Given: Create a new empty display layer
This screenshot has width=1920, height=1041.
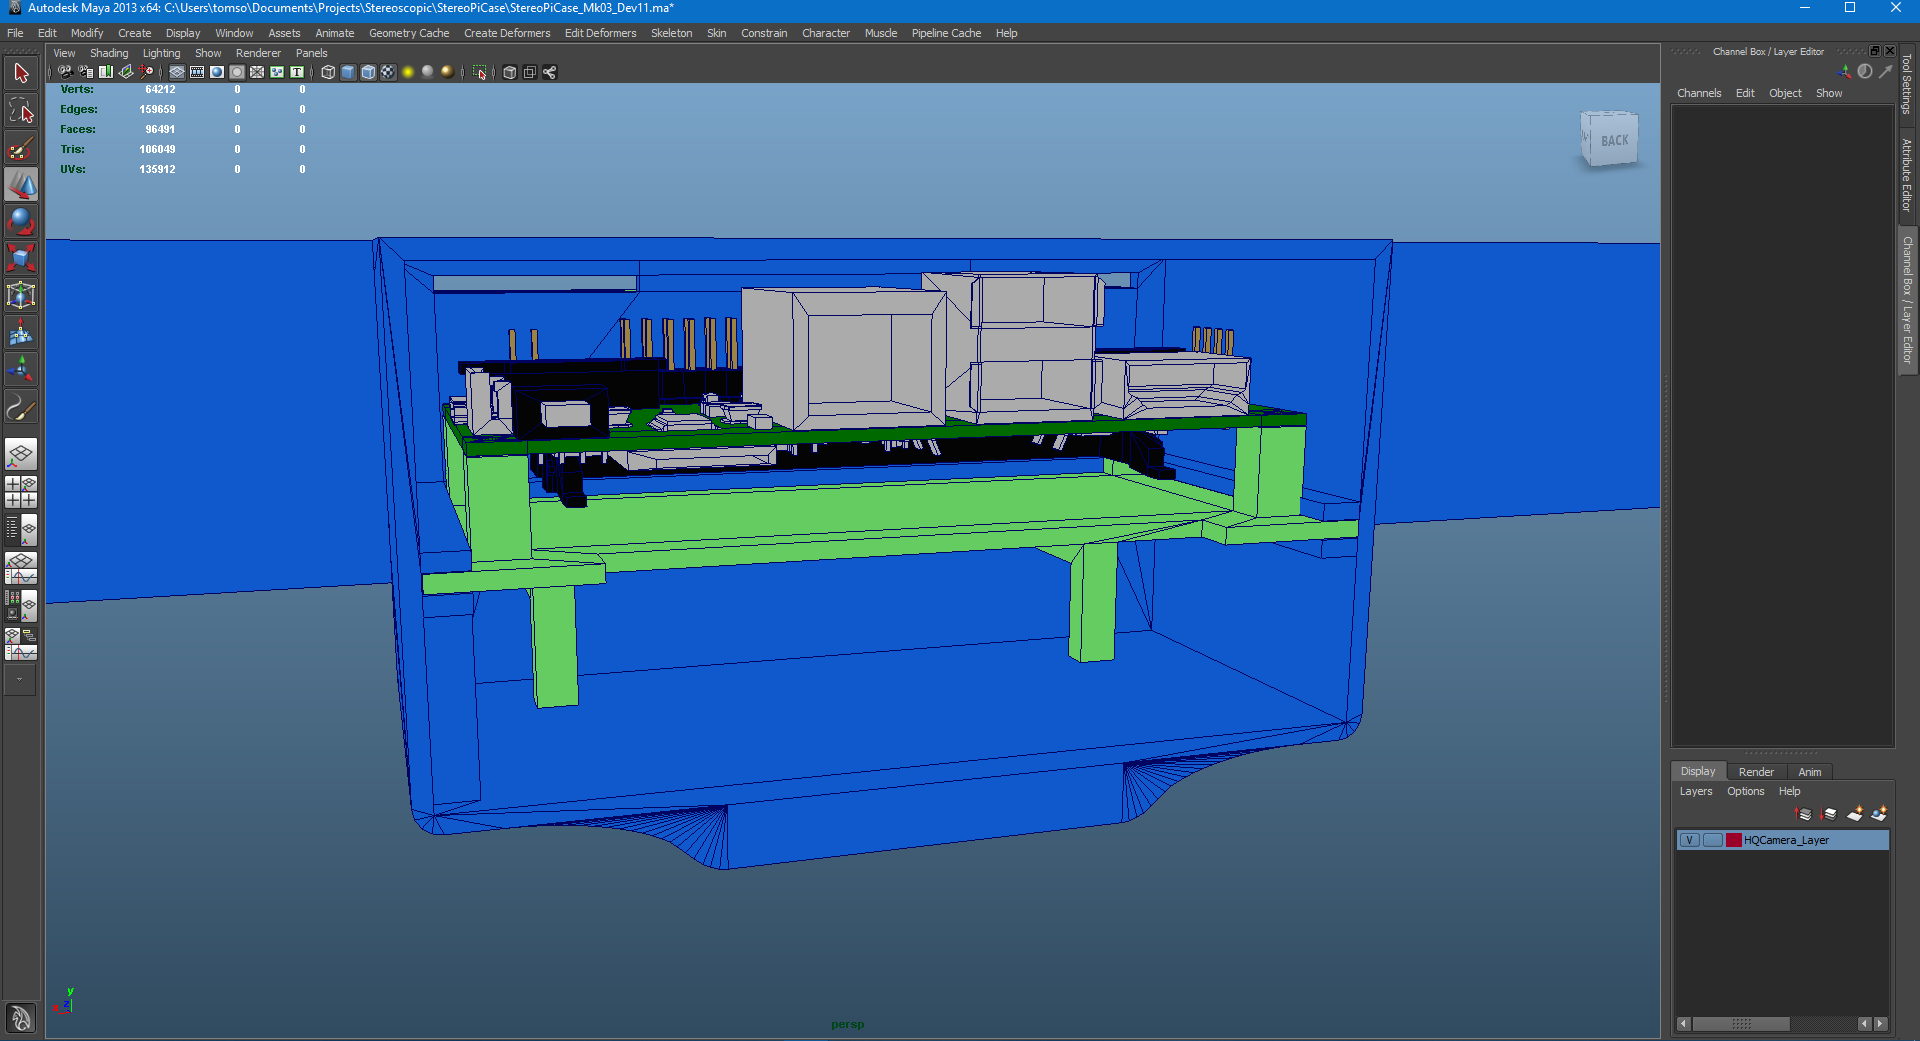Looking at the screenshot, I should click(x=1857, y=814).
